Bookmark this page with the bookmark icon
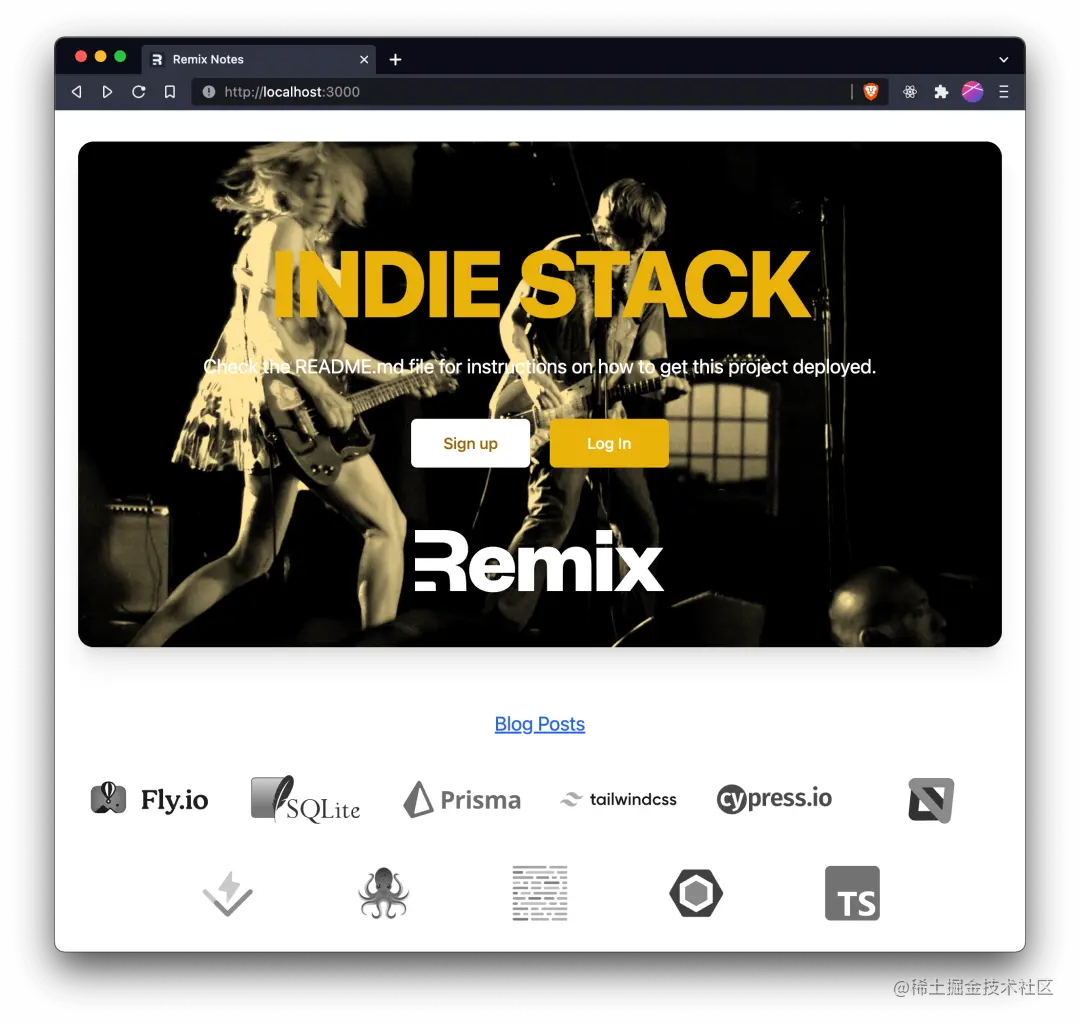 coord(169,92)
